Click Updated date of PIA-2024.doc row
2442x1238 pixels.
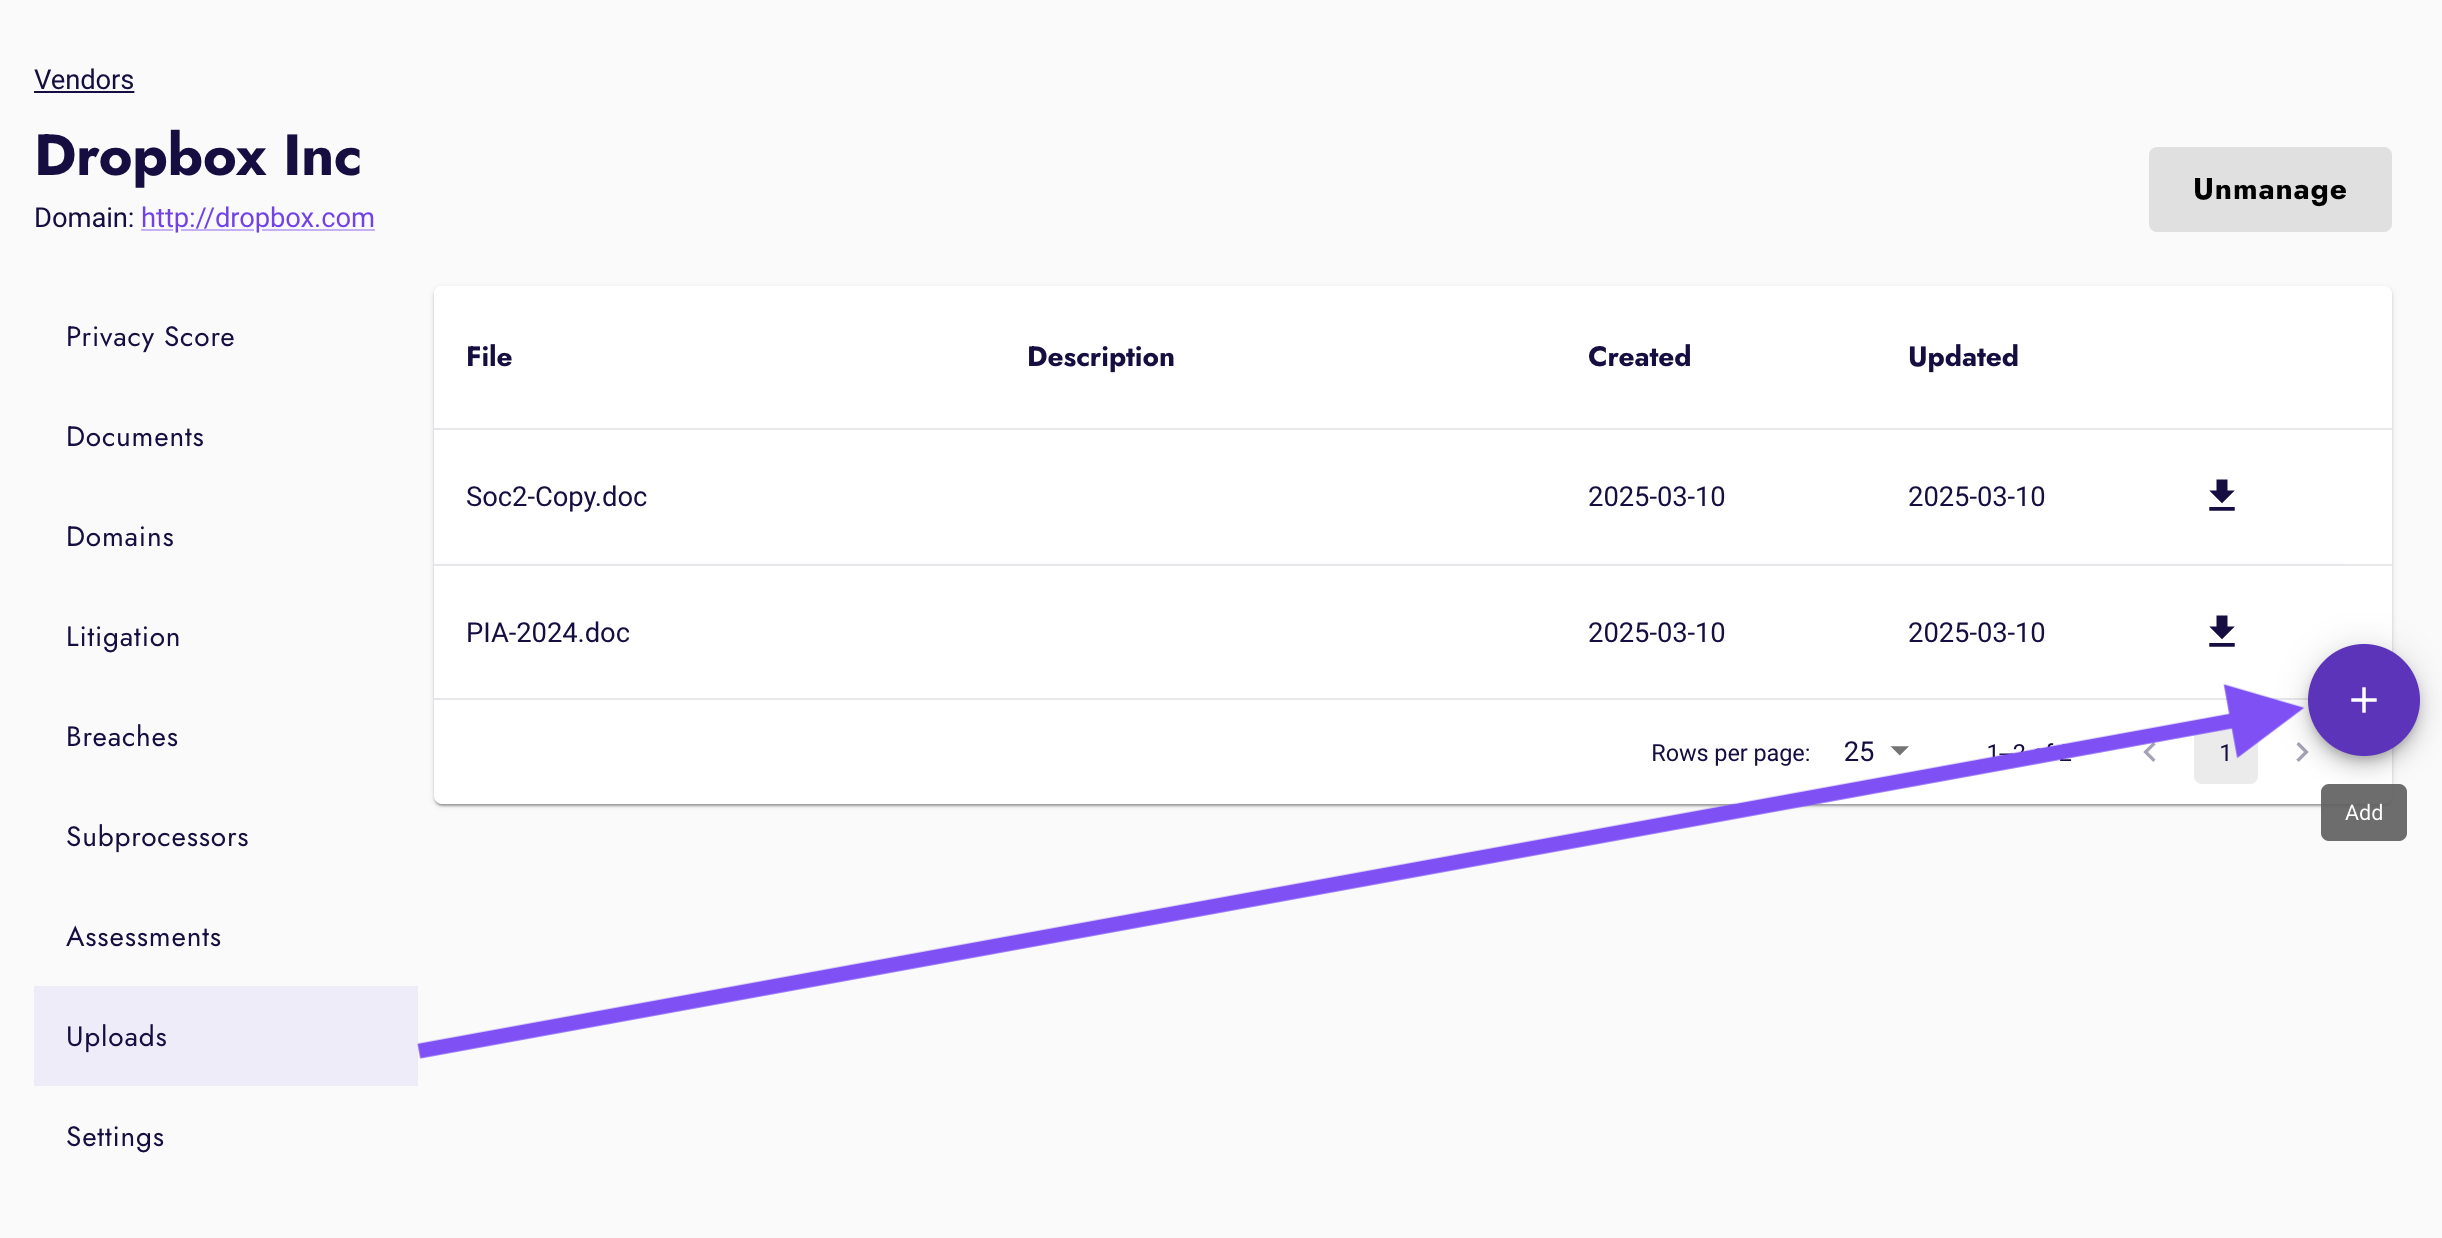coord(1976,633)
